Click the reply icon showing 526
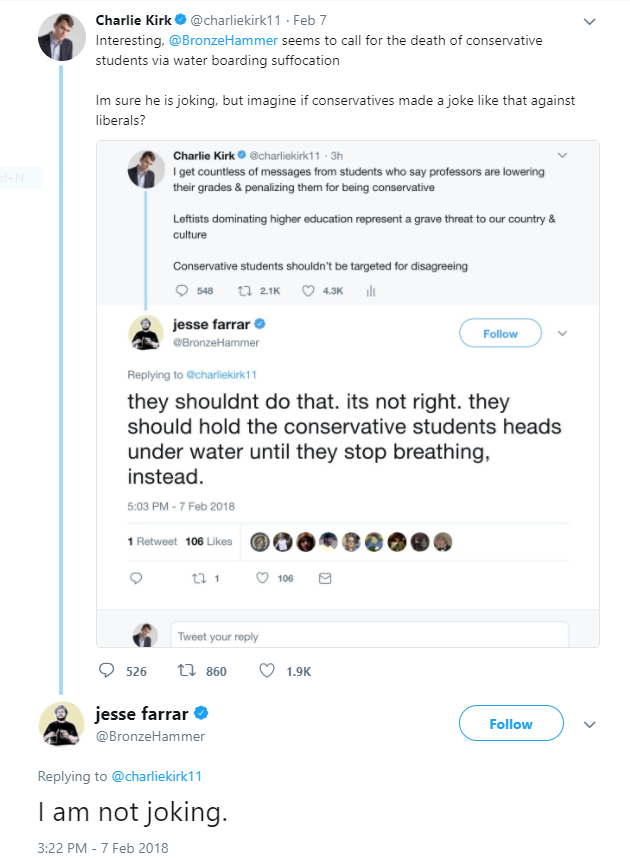The image size is (630, 866). pyautogui.click(x=107, y=671)
